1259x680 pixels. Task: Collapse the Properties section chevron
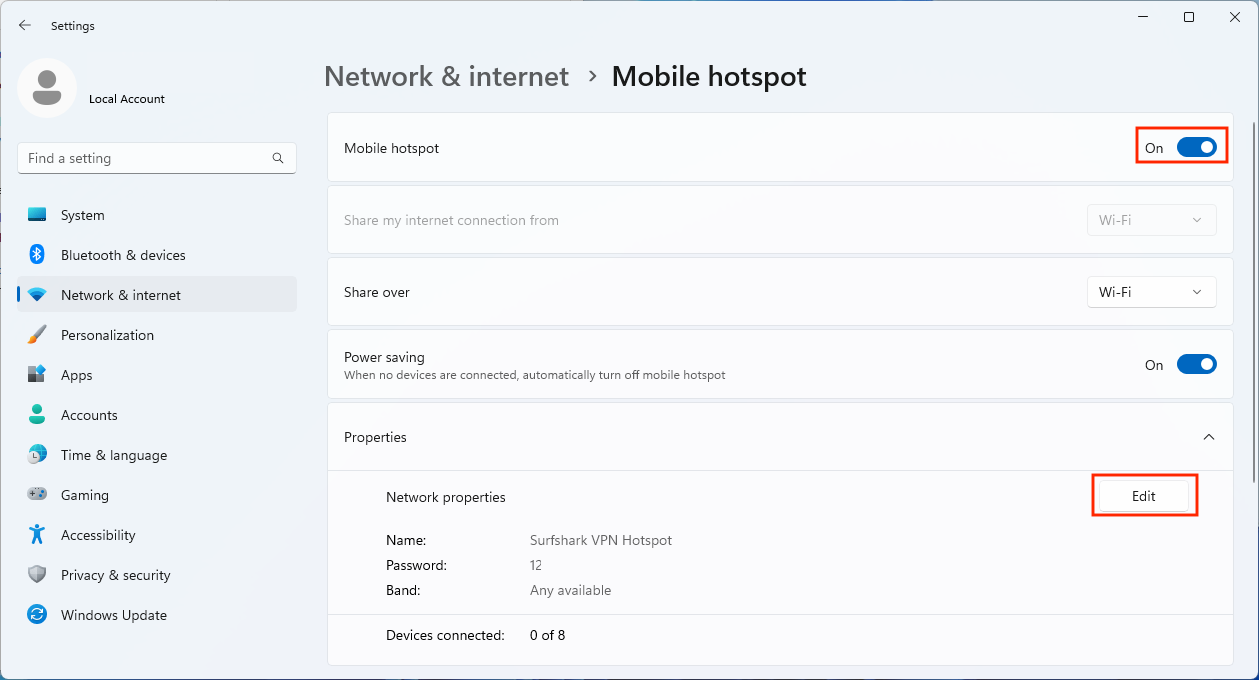pyautogui.click(x=1208, y=437)
